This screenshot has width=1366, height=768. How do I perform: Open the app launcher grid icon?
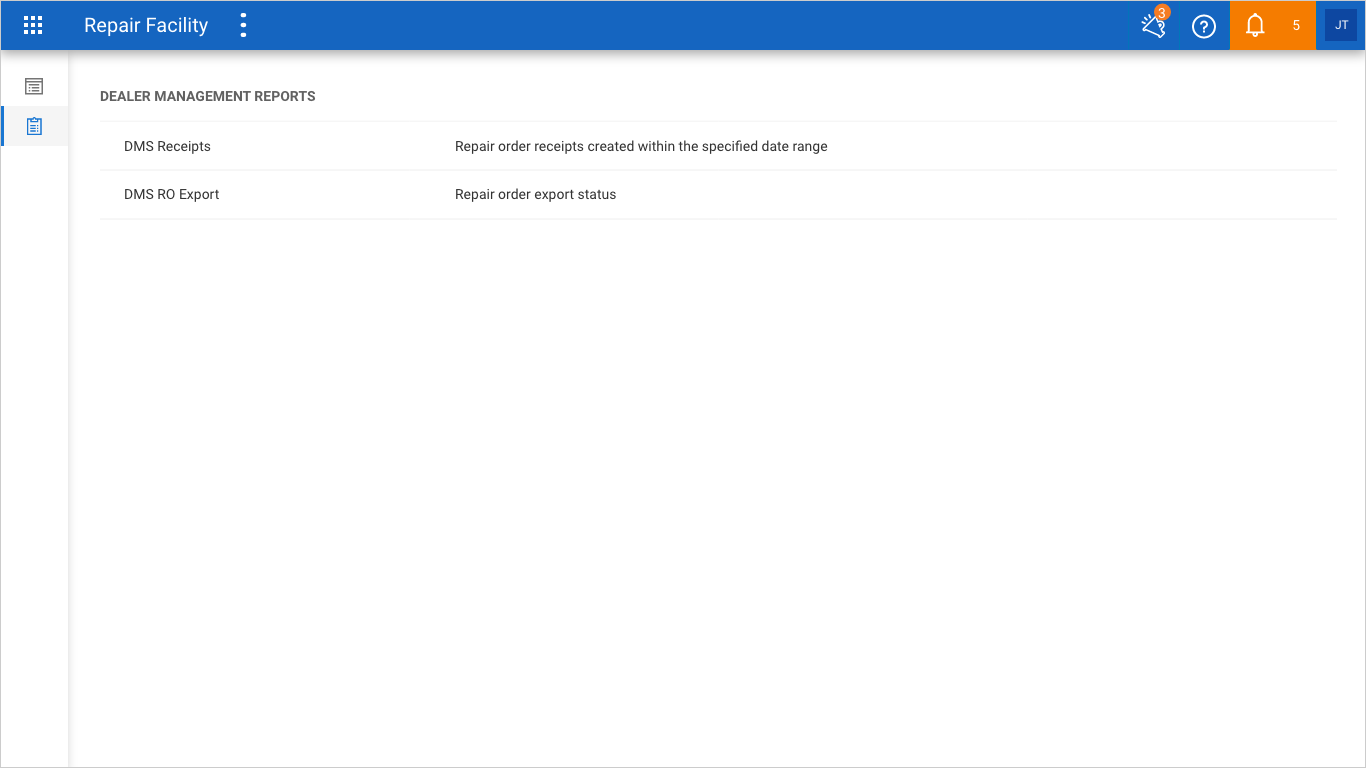pos(33,26)
